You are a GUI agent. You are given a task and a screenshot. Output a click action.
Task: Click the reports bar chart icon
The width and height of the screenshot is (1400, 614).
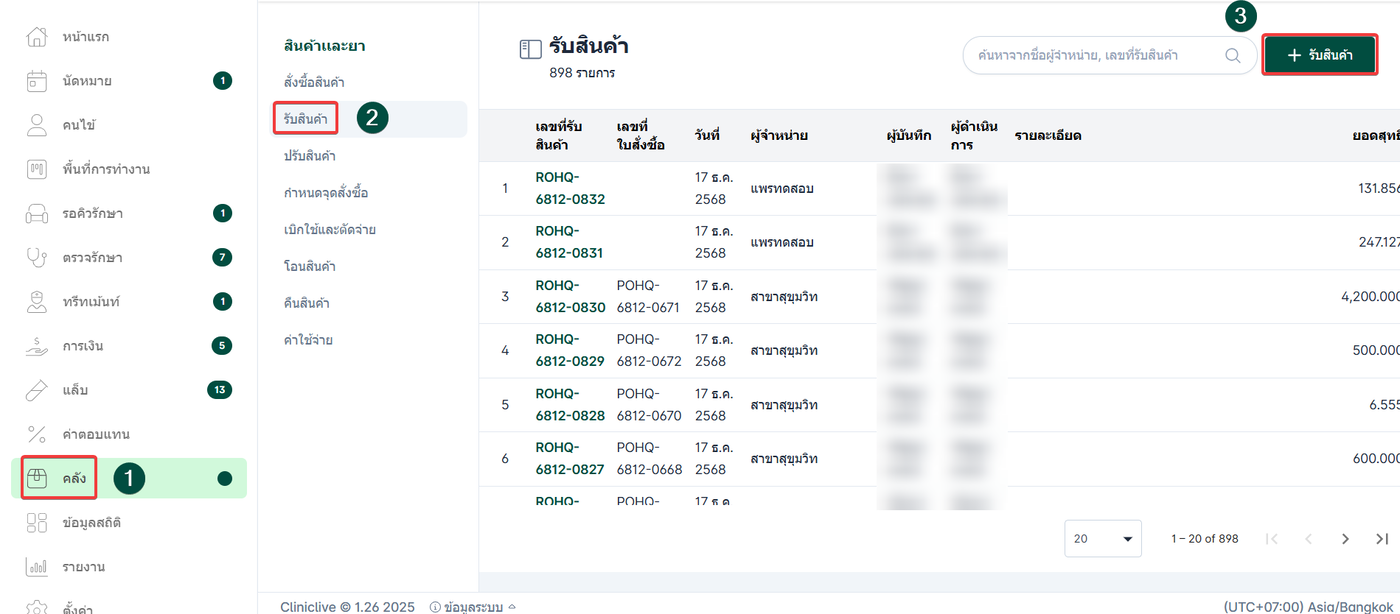[x=37, y=567]
